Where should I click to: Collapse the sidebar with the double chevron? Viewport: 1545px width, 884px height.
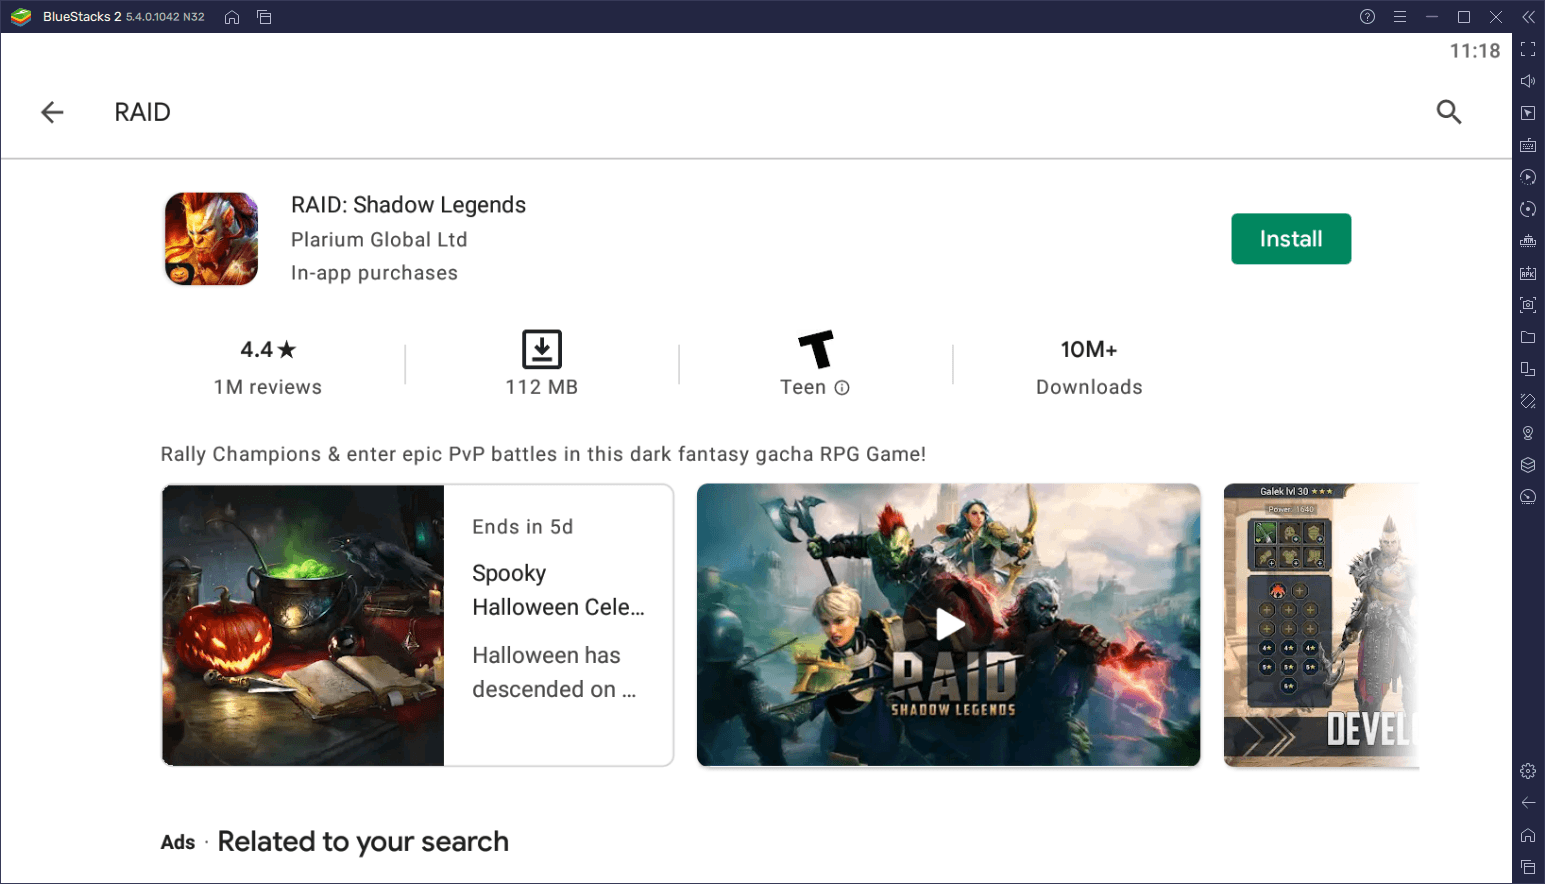coord(1528,16)
